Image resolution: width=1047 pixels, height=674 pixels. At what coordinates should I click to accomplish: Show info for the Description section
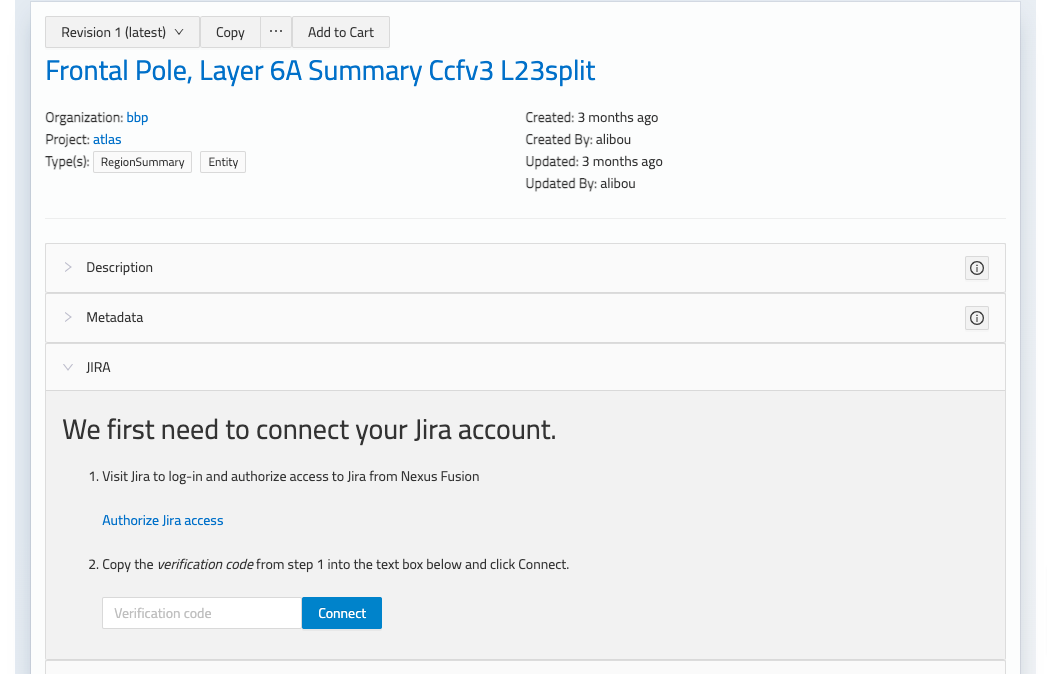(x=976, y=268)
